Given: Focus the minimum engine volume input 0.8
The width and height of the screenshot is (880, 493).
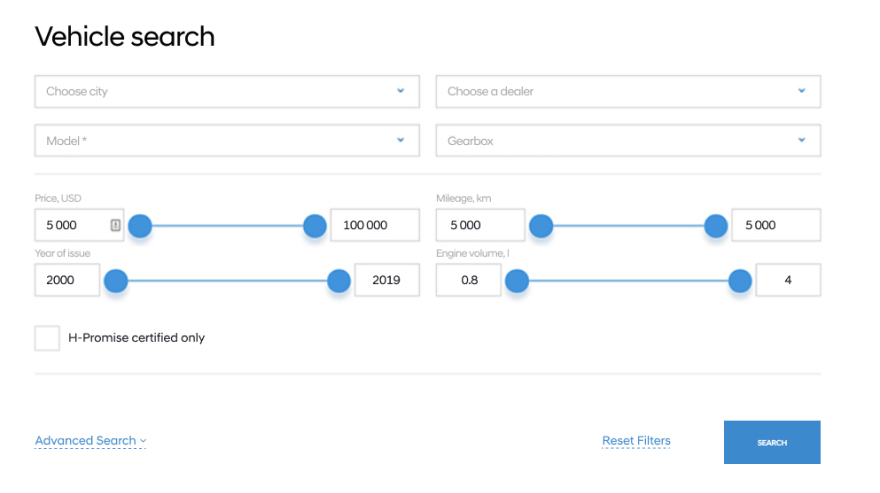Looking at the screenshot, I should point(468,281).
